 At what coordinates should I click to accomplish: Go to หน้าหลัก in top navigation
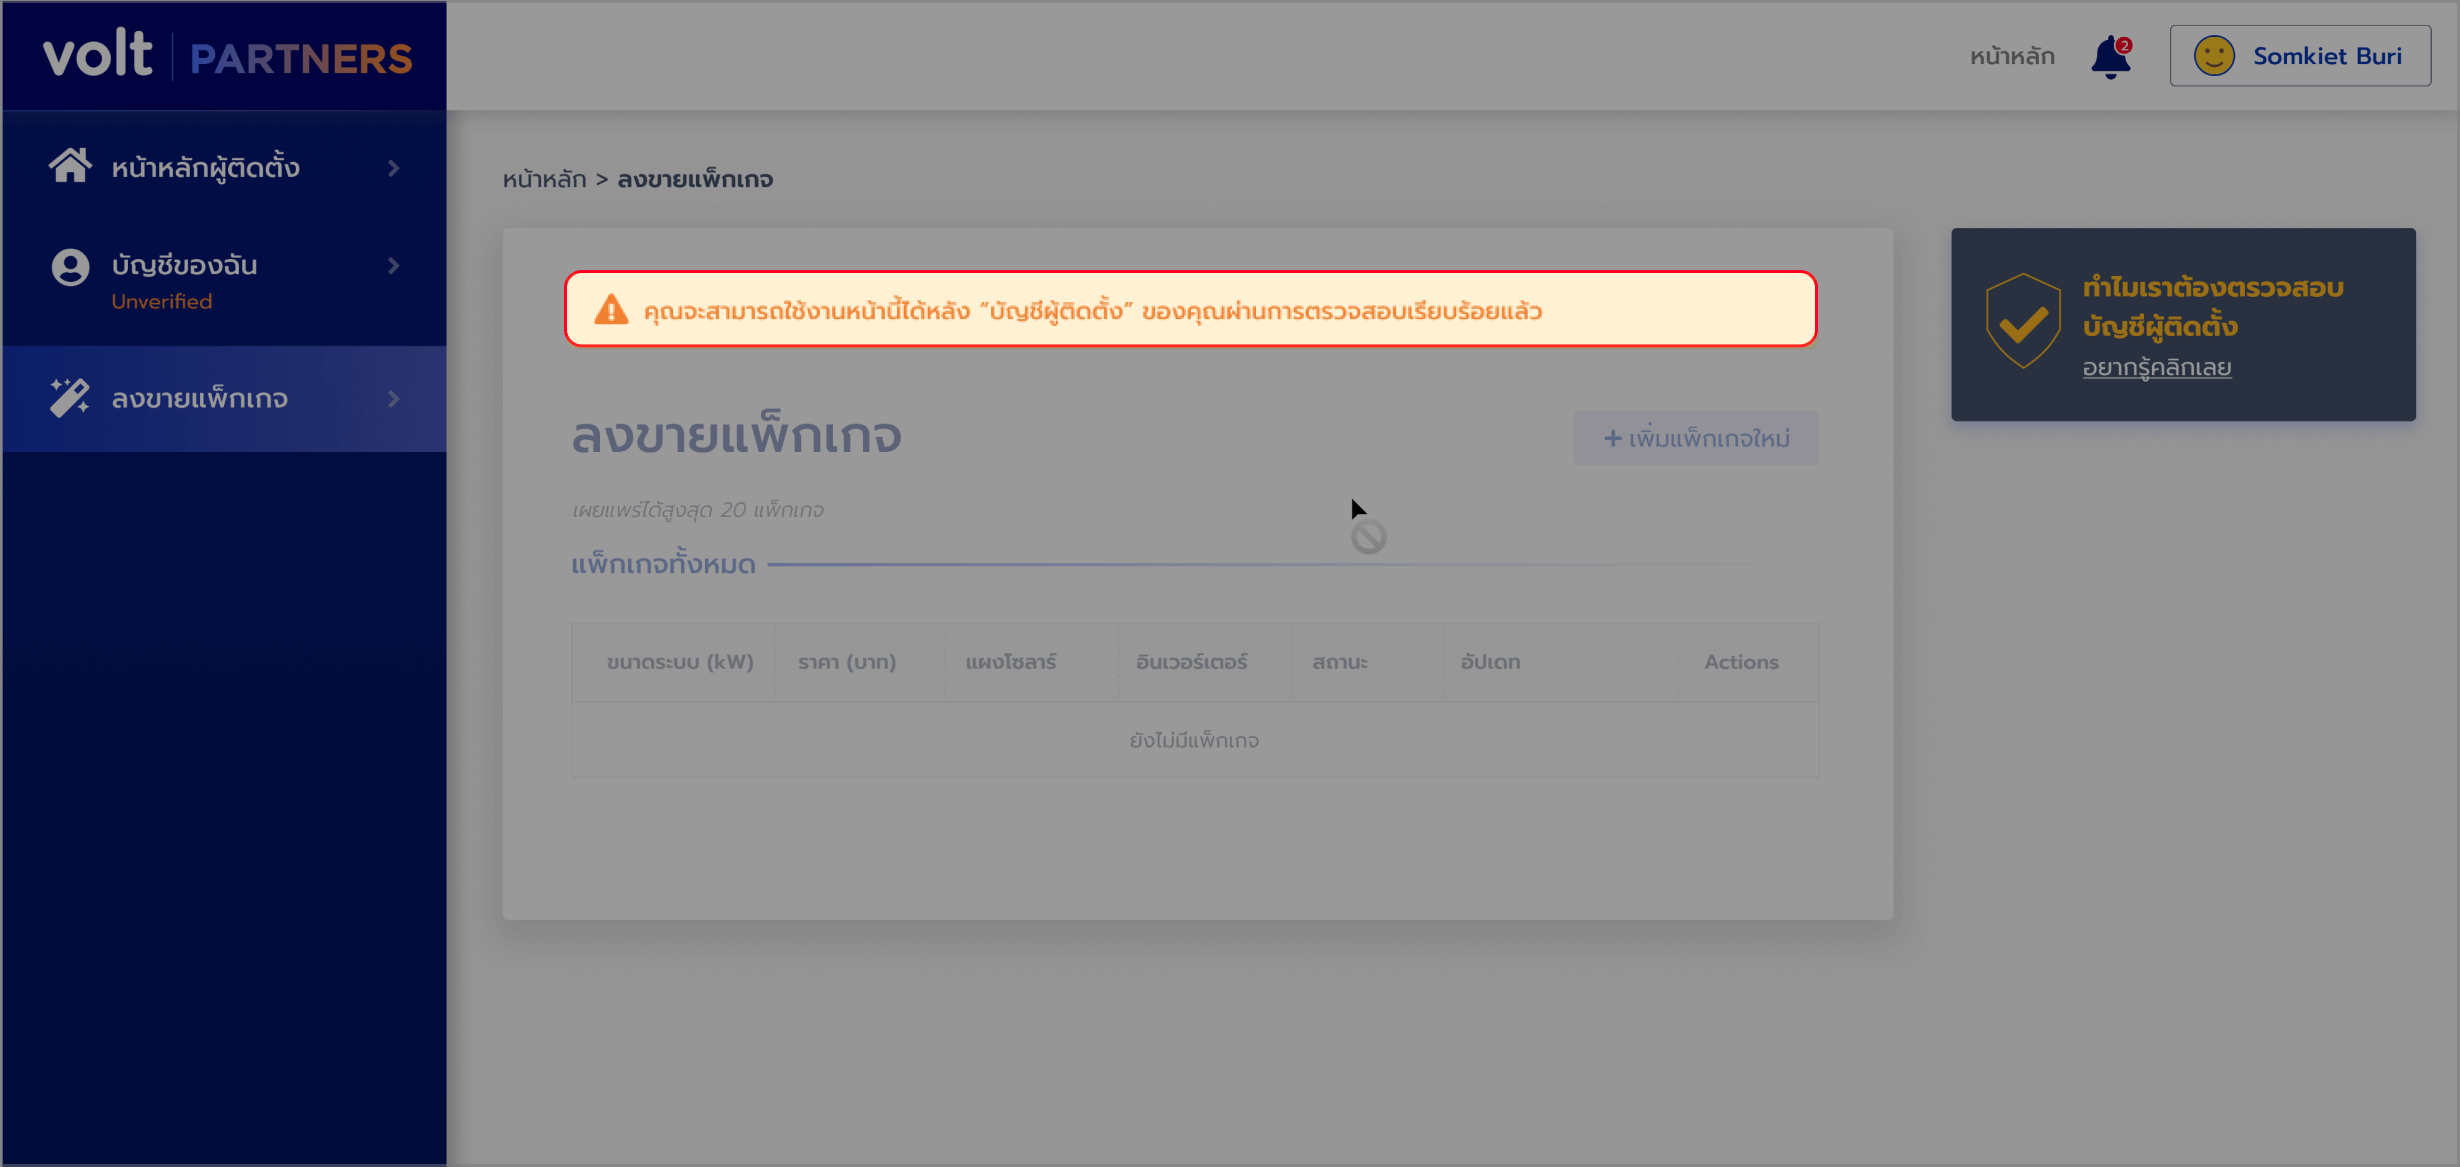click(2012, 56)
